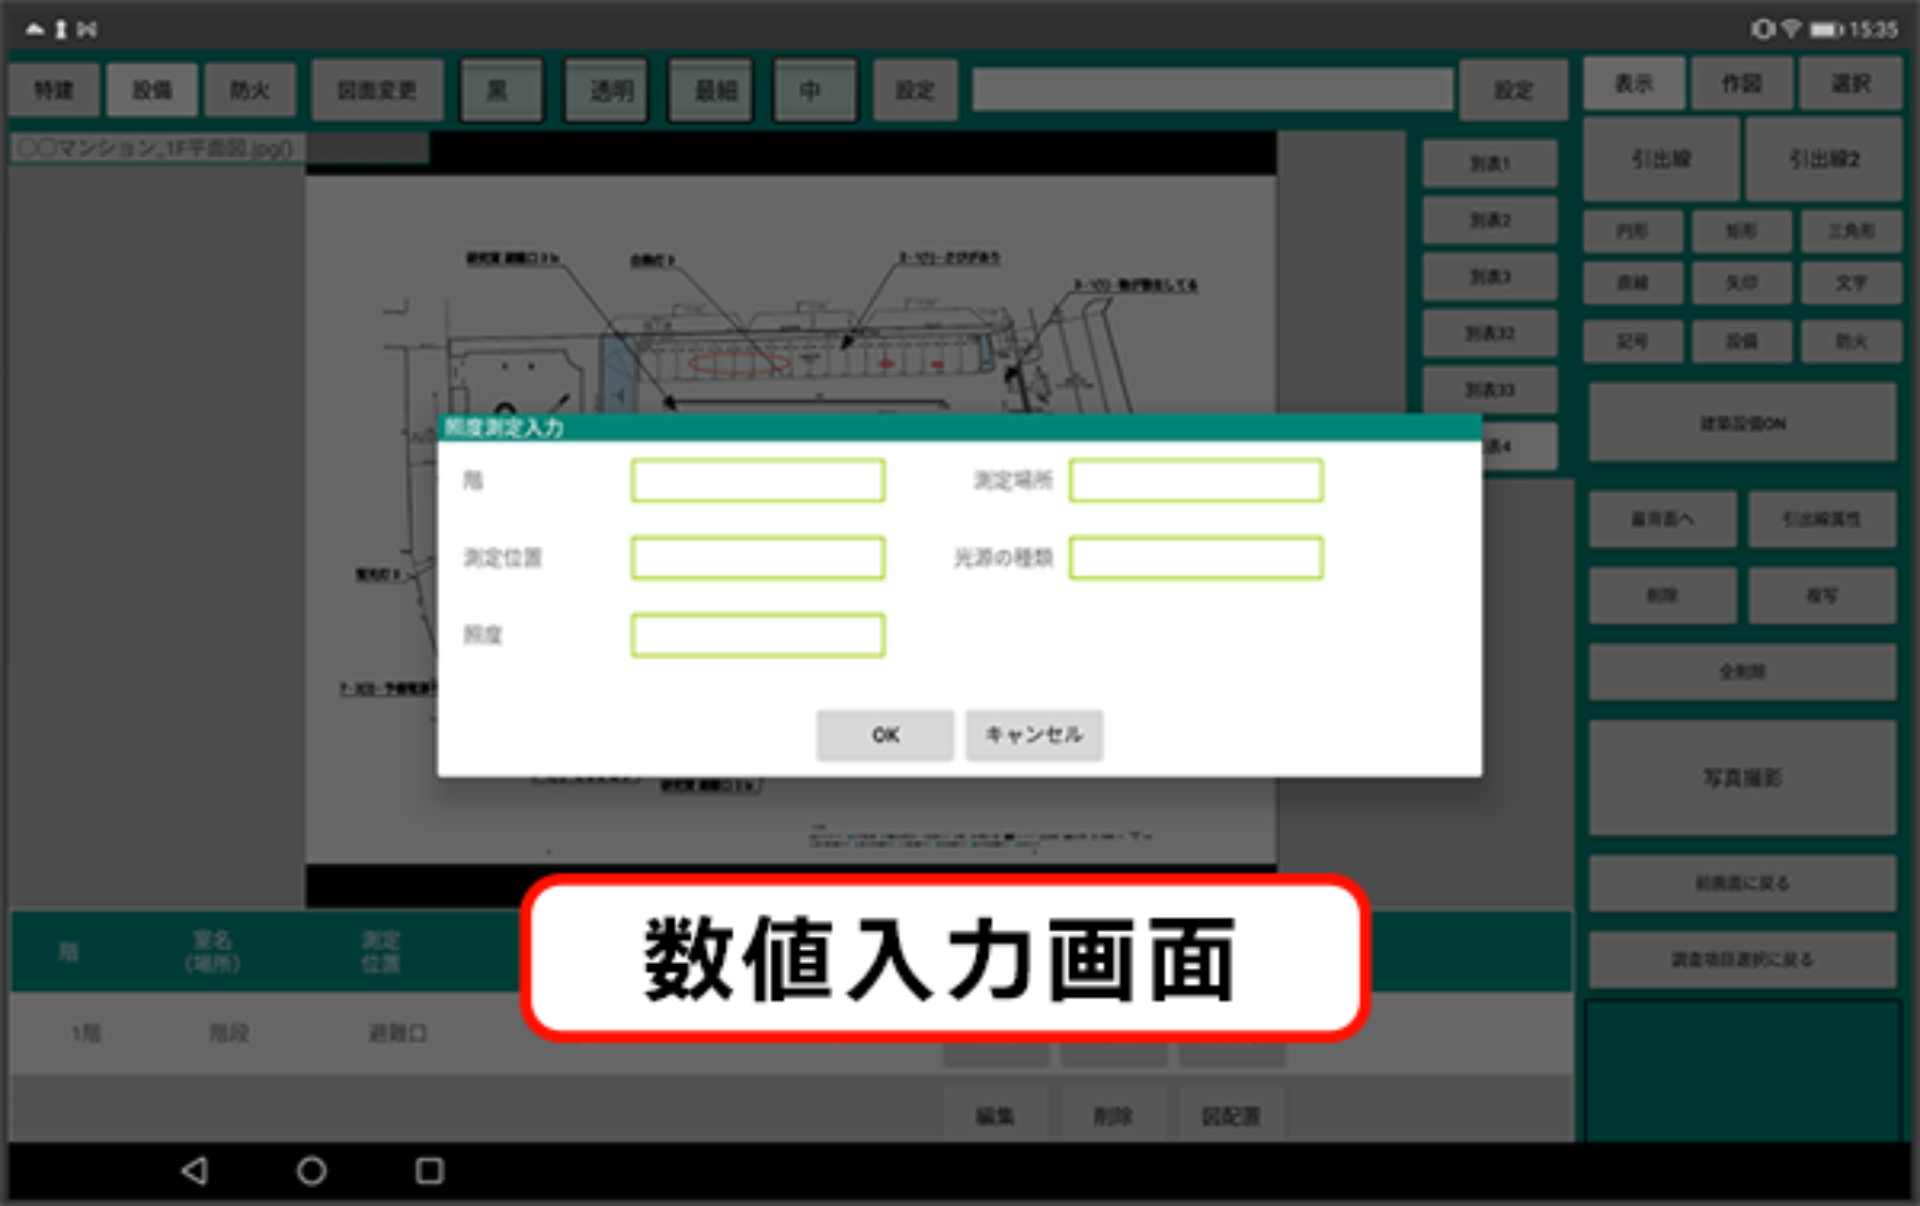Select the 防火 button below 文字
This screenshot has height=1206, width=1920.
(x=1851, y=341)
